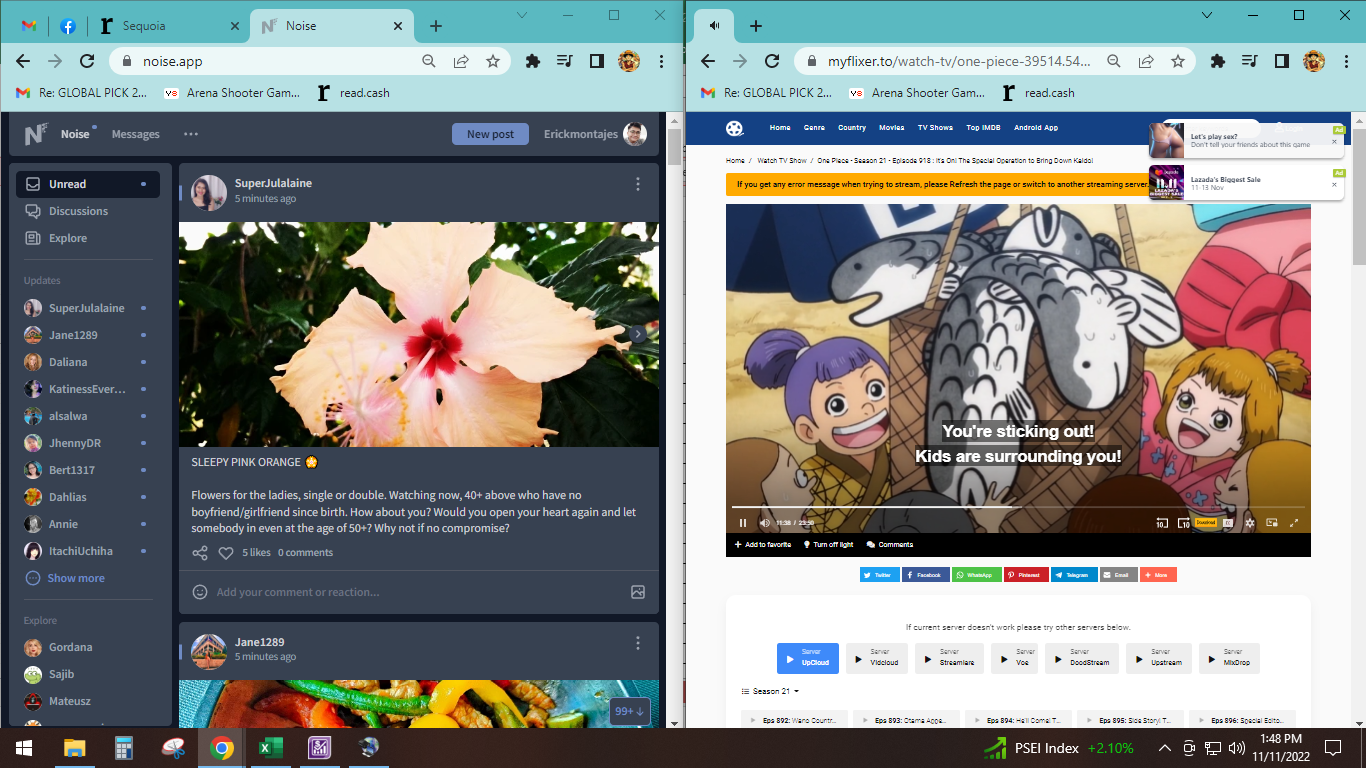Open the Genre menu on myflixer
This screenshot has height=768, width=1366.
[x=814, y=128]
